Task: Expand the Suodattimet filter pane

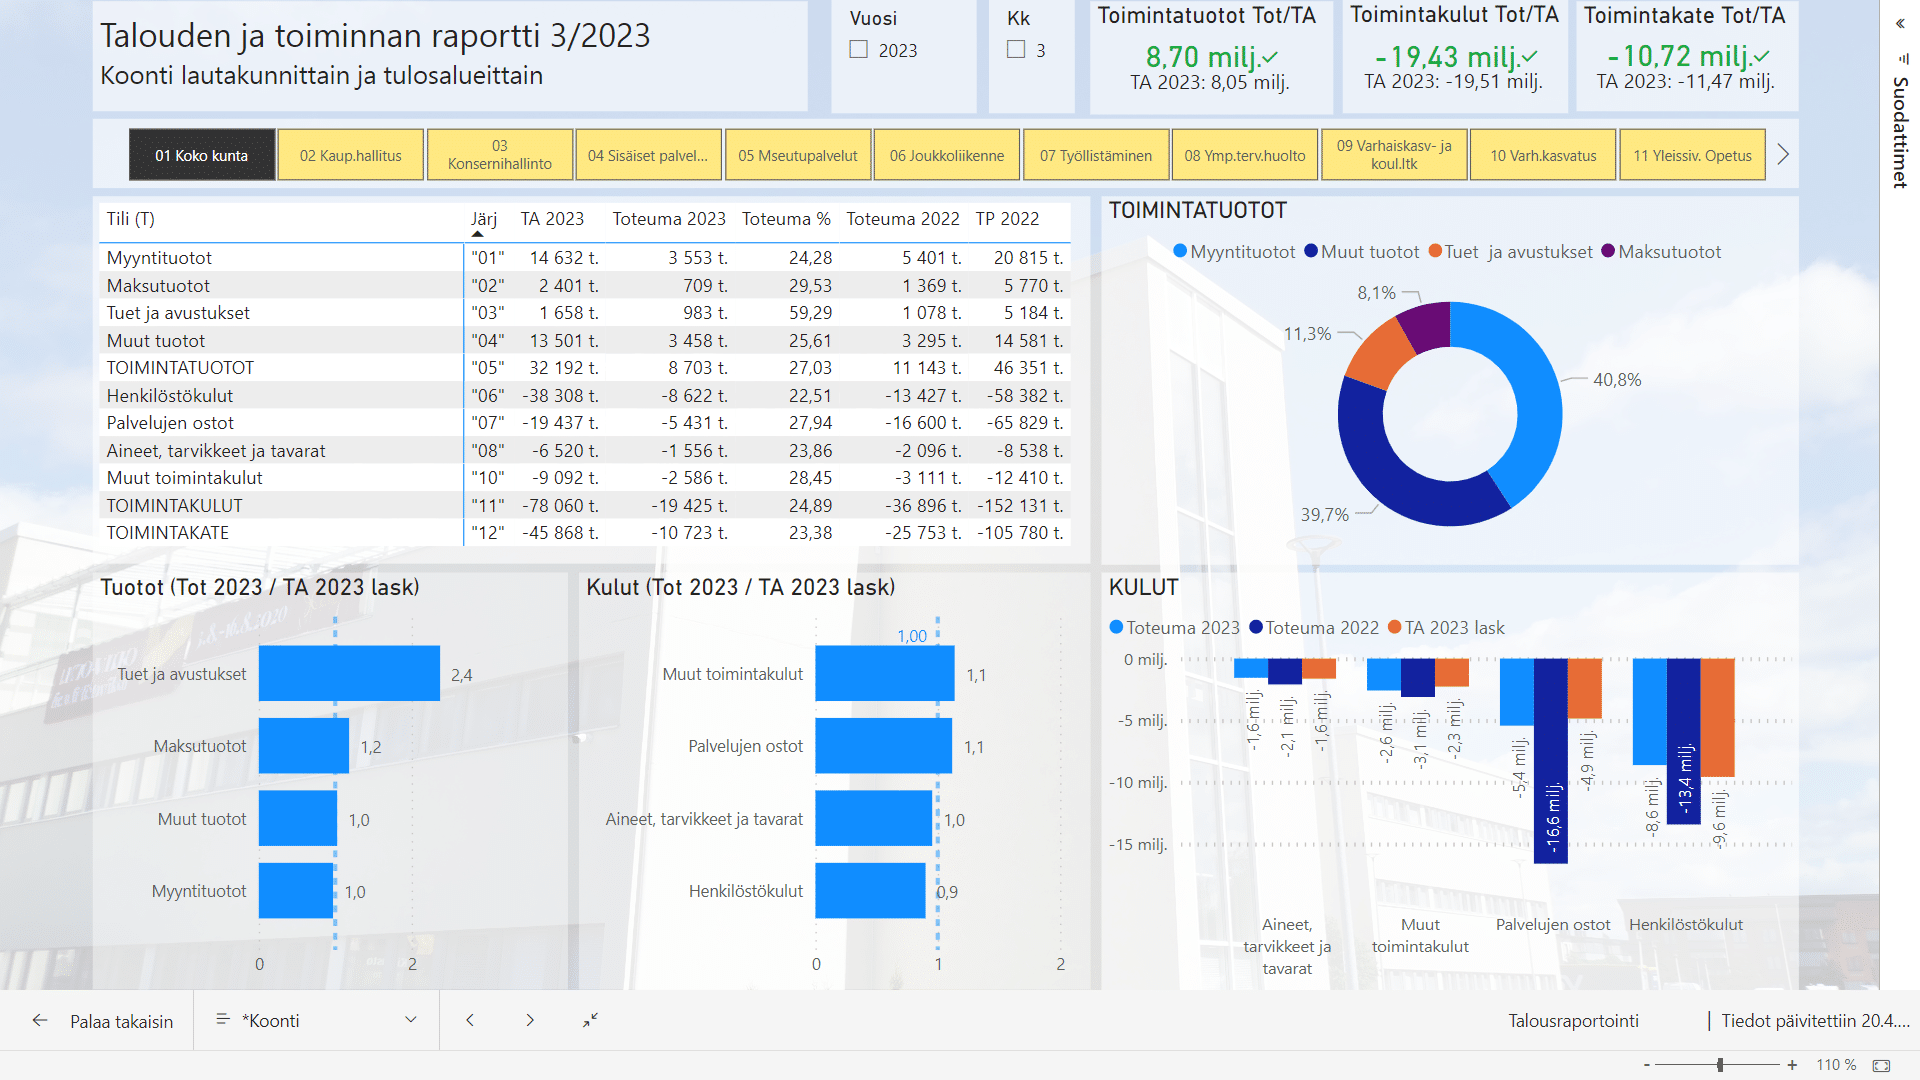Action: pos(1900,23)
